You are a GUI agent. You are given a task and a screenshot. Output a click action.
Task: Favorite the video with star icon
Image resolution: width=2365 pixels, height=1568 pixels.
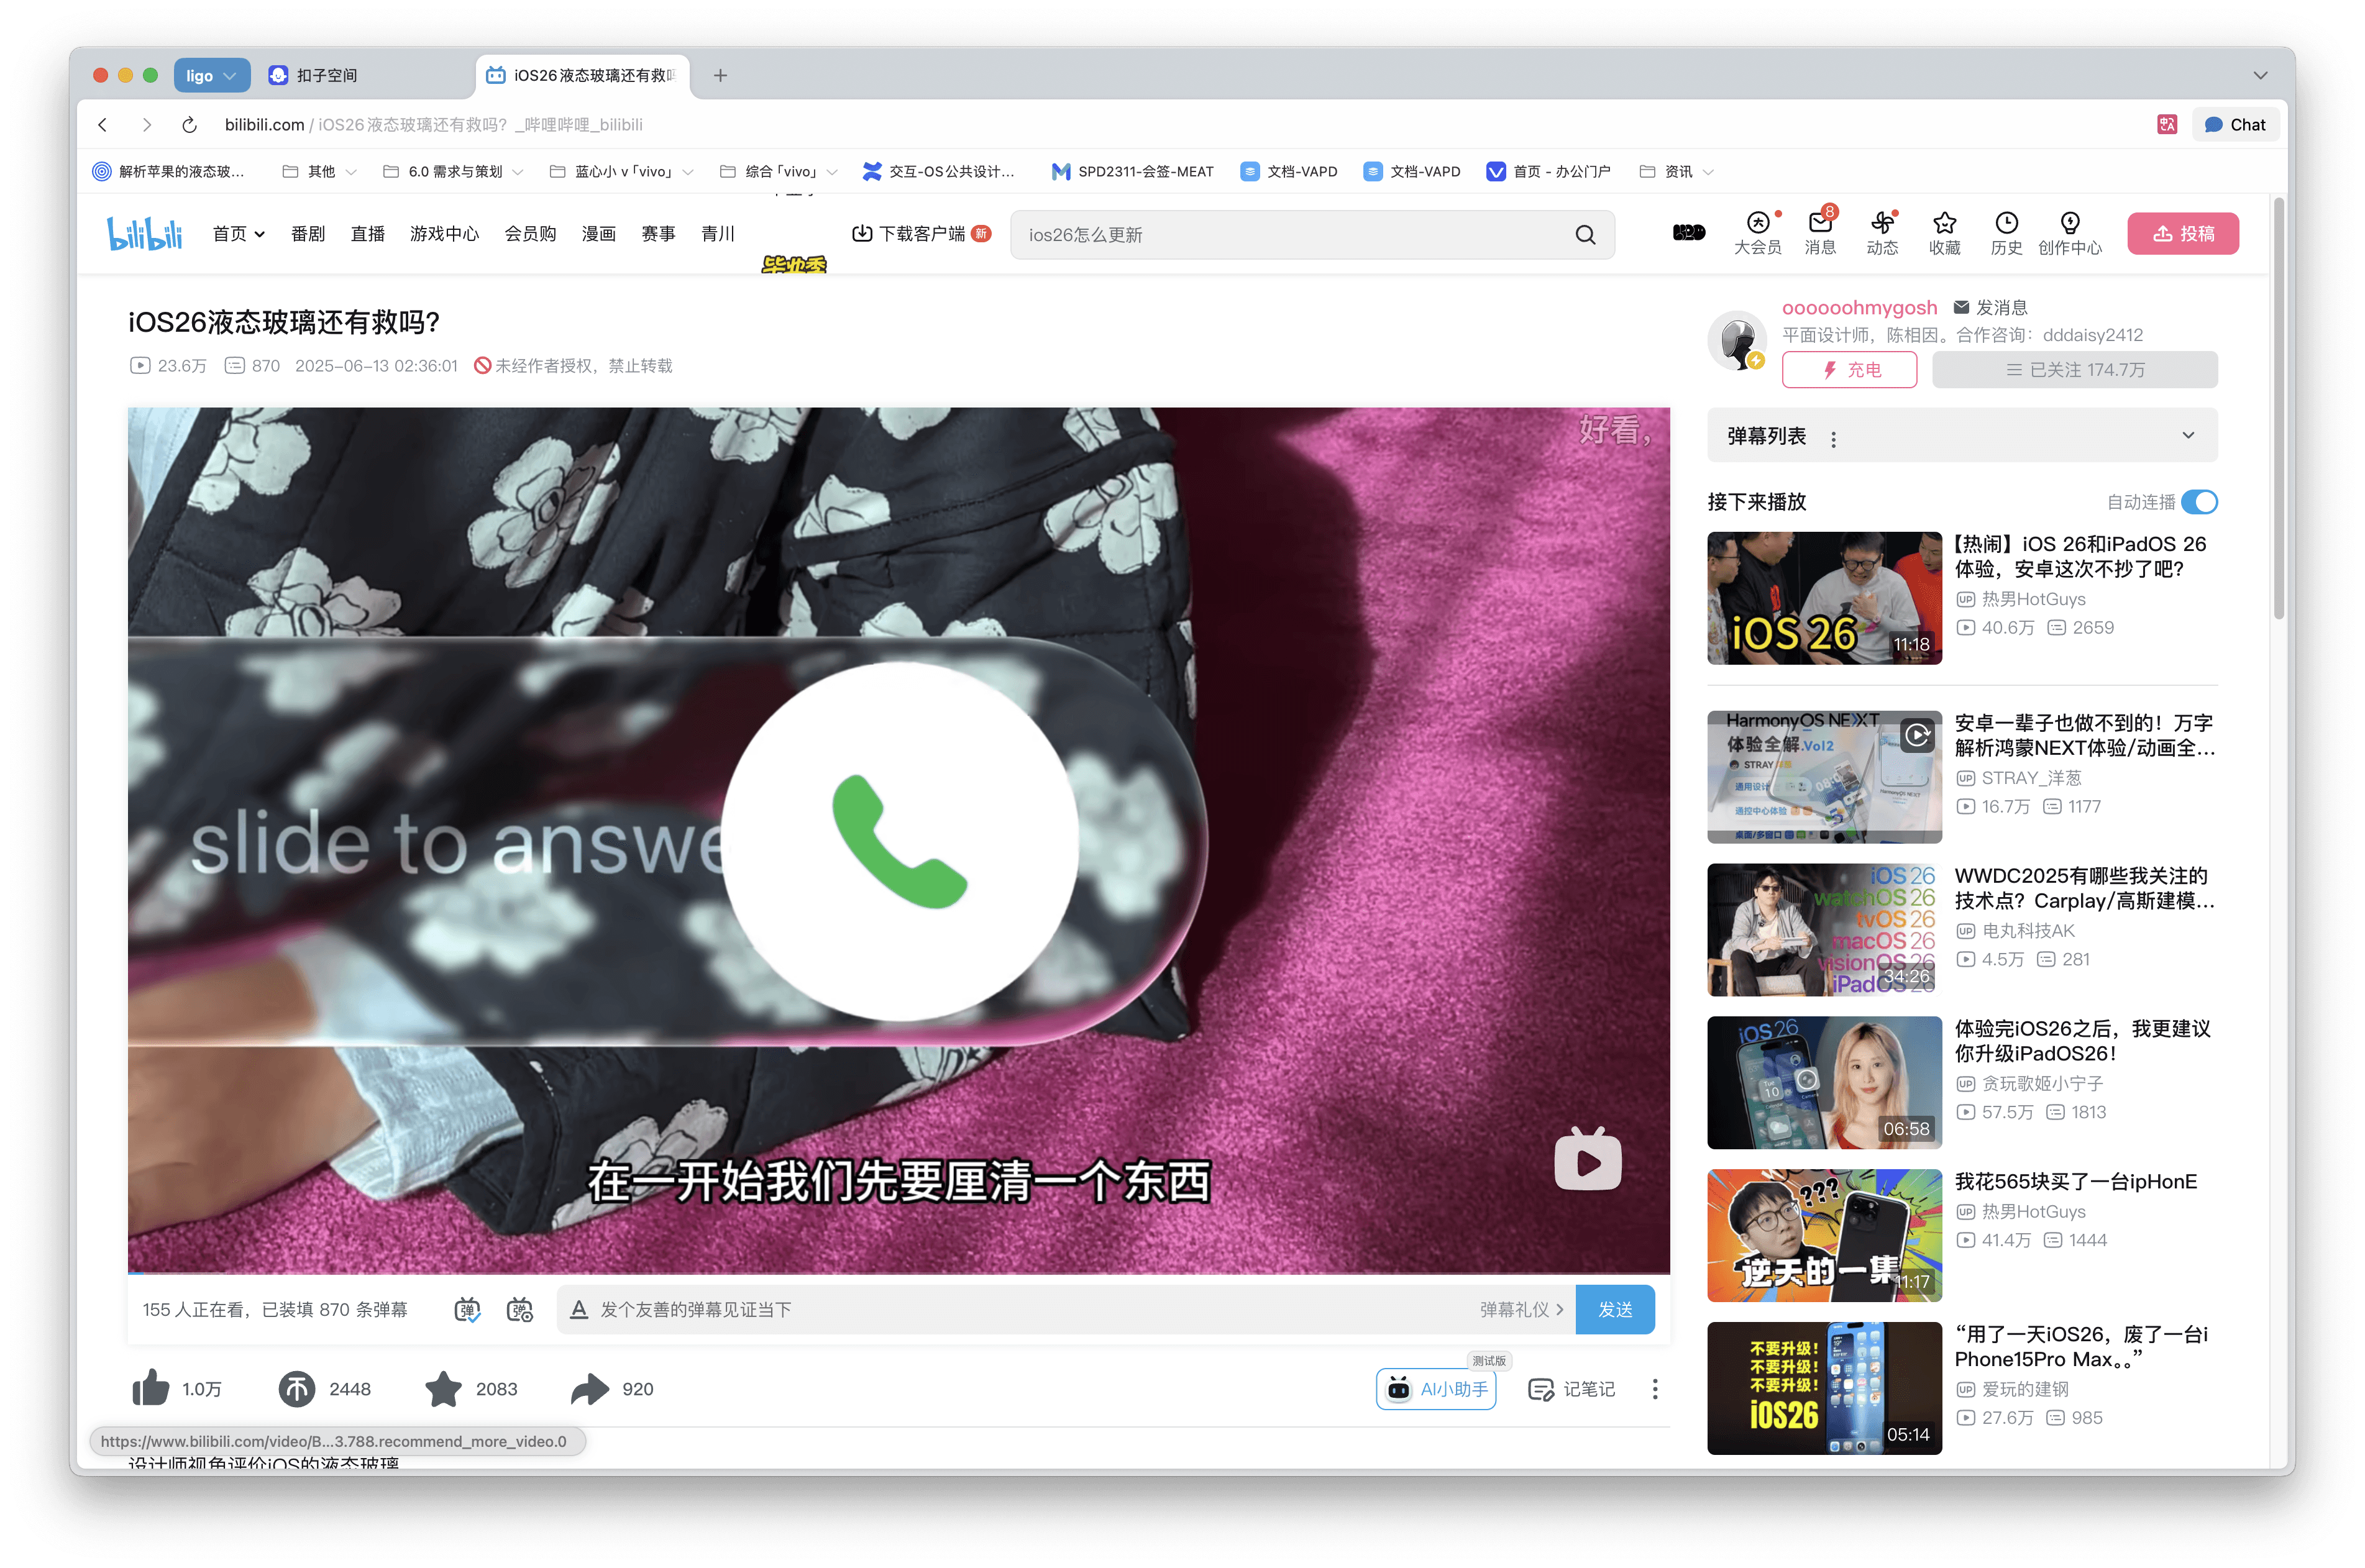point(443,1389)
